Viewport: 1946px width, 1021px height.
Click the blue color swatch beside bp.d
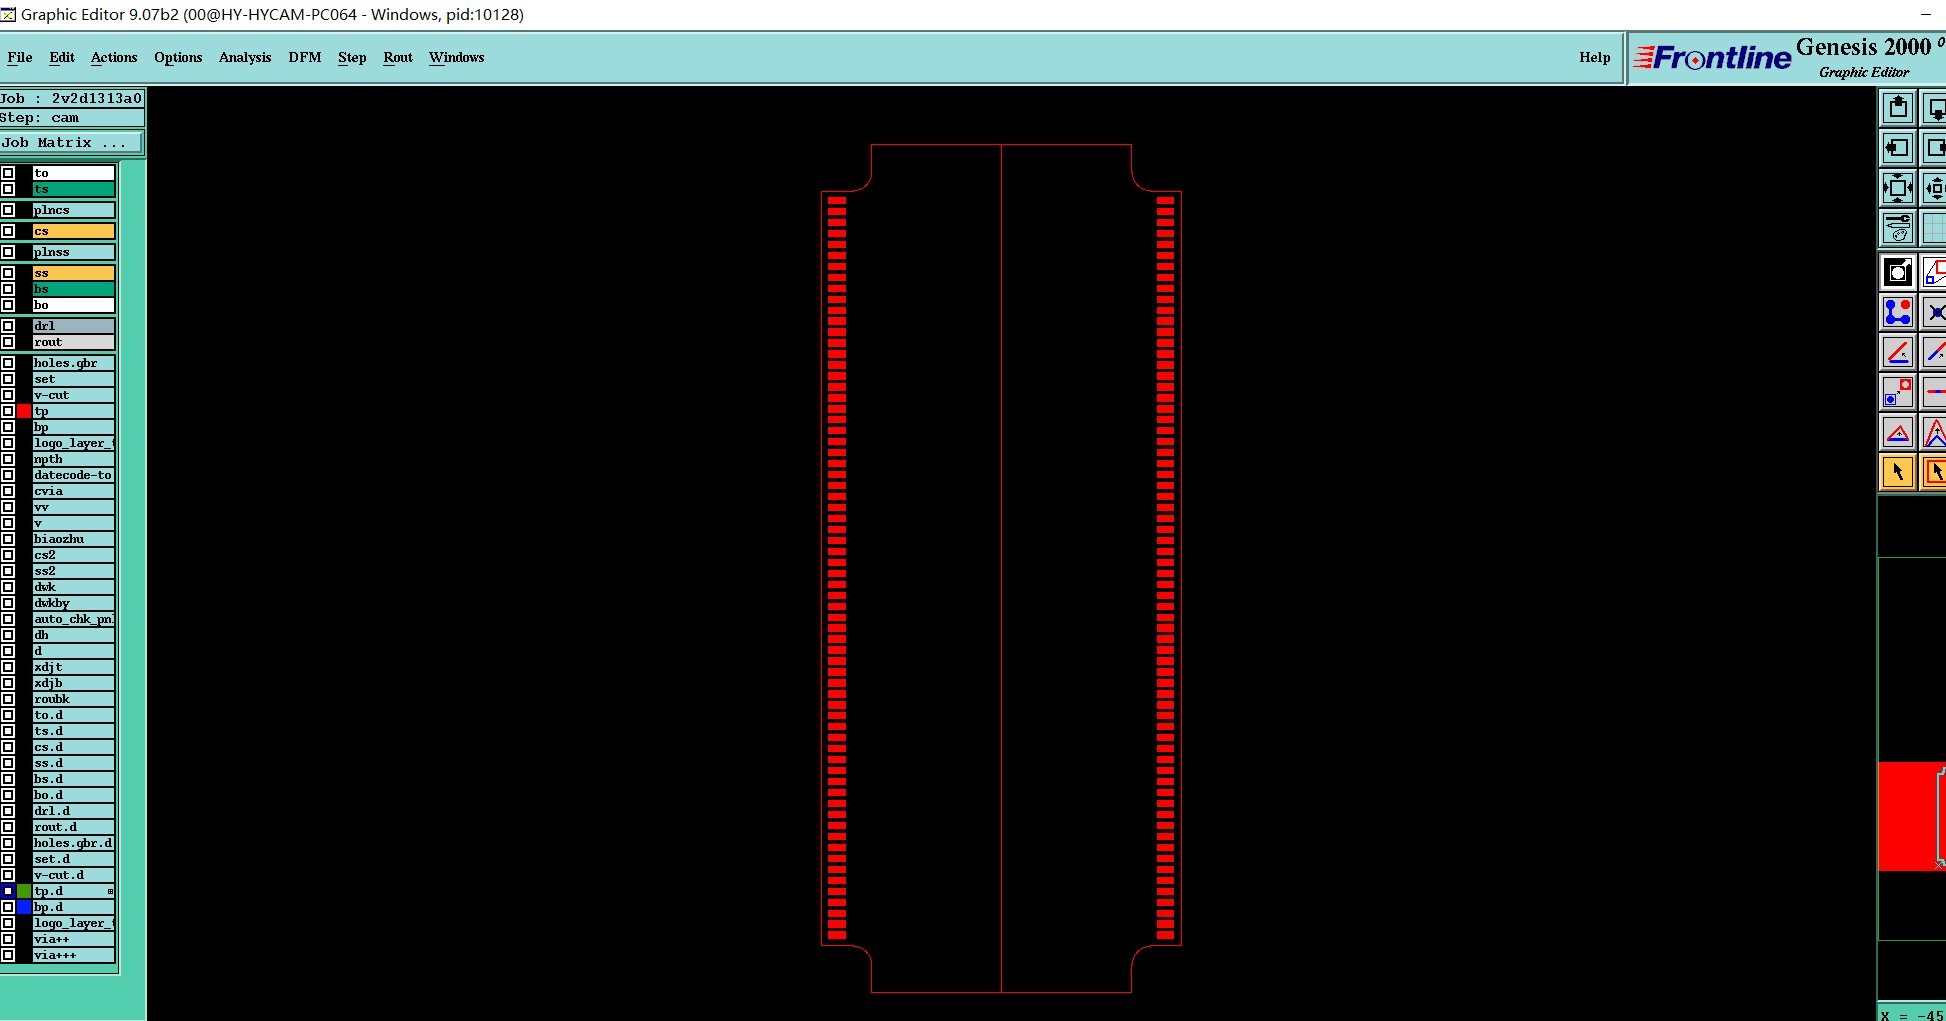24,907
